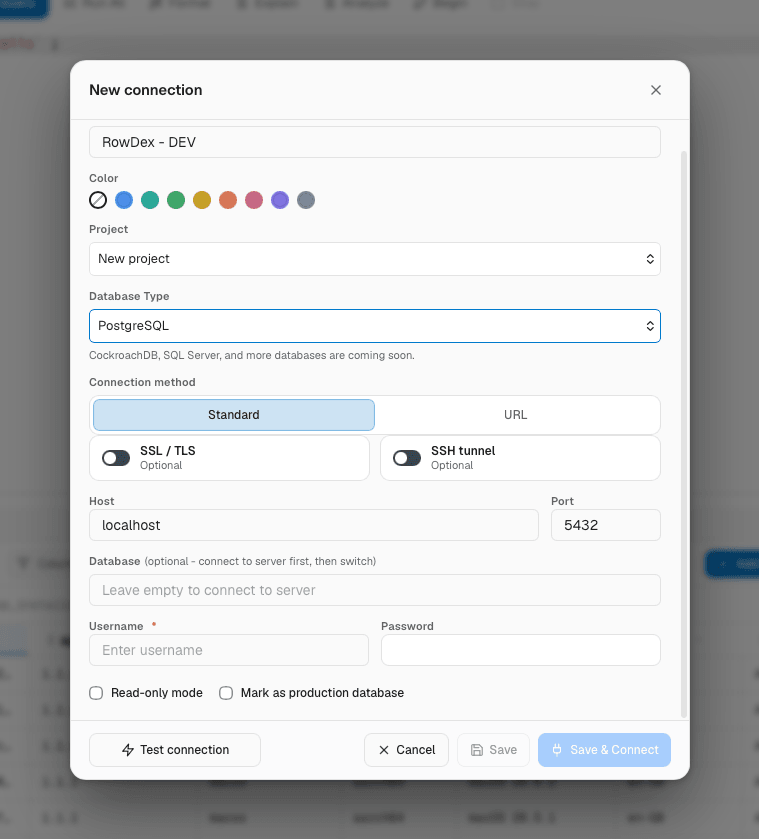Image resolution: width=759 pixels, height=839 pixels.
Task: Choose the green color swatch
Action: point(176,200)
